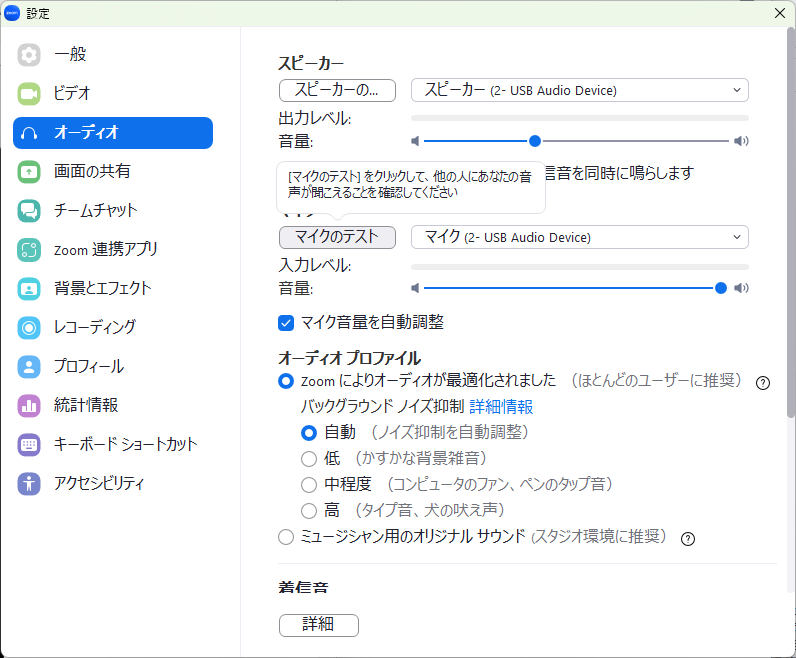
Task: Click microphone volume high icon
Action: click(741, 288)
